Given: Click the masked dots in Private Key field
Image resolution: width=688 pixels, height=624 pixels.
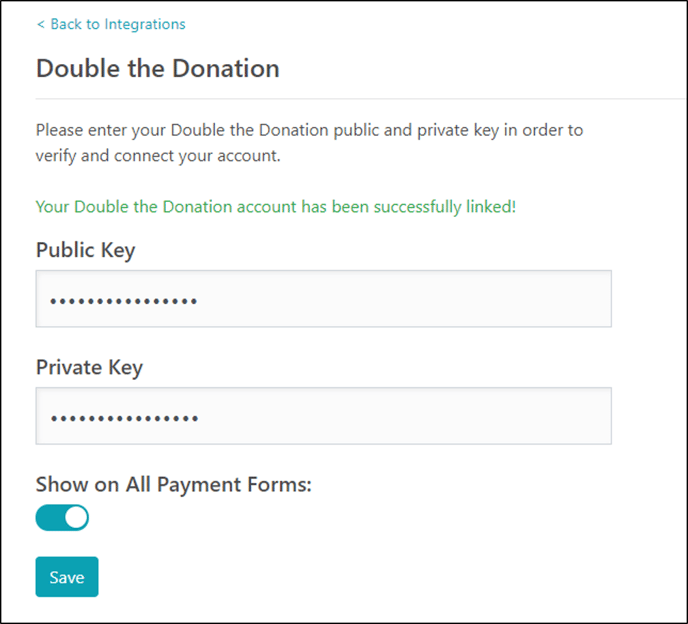Looking at the screenshot, I should [x=124, y=417].
